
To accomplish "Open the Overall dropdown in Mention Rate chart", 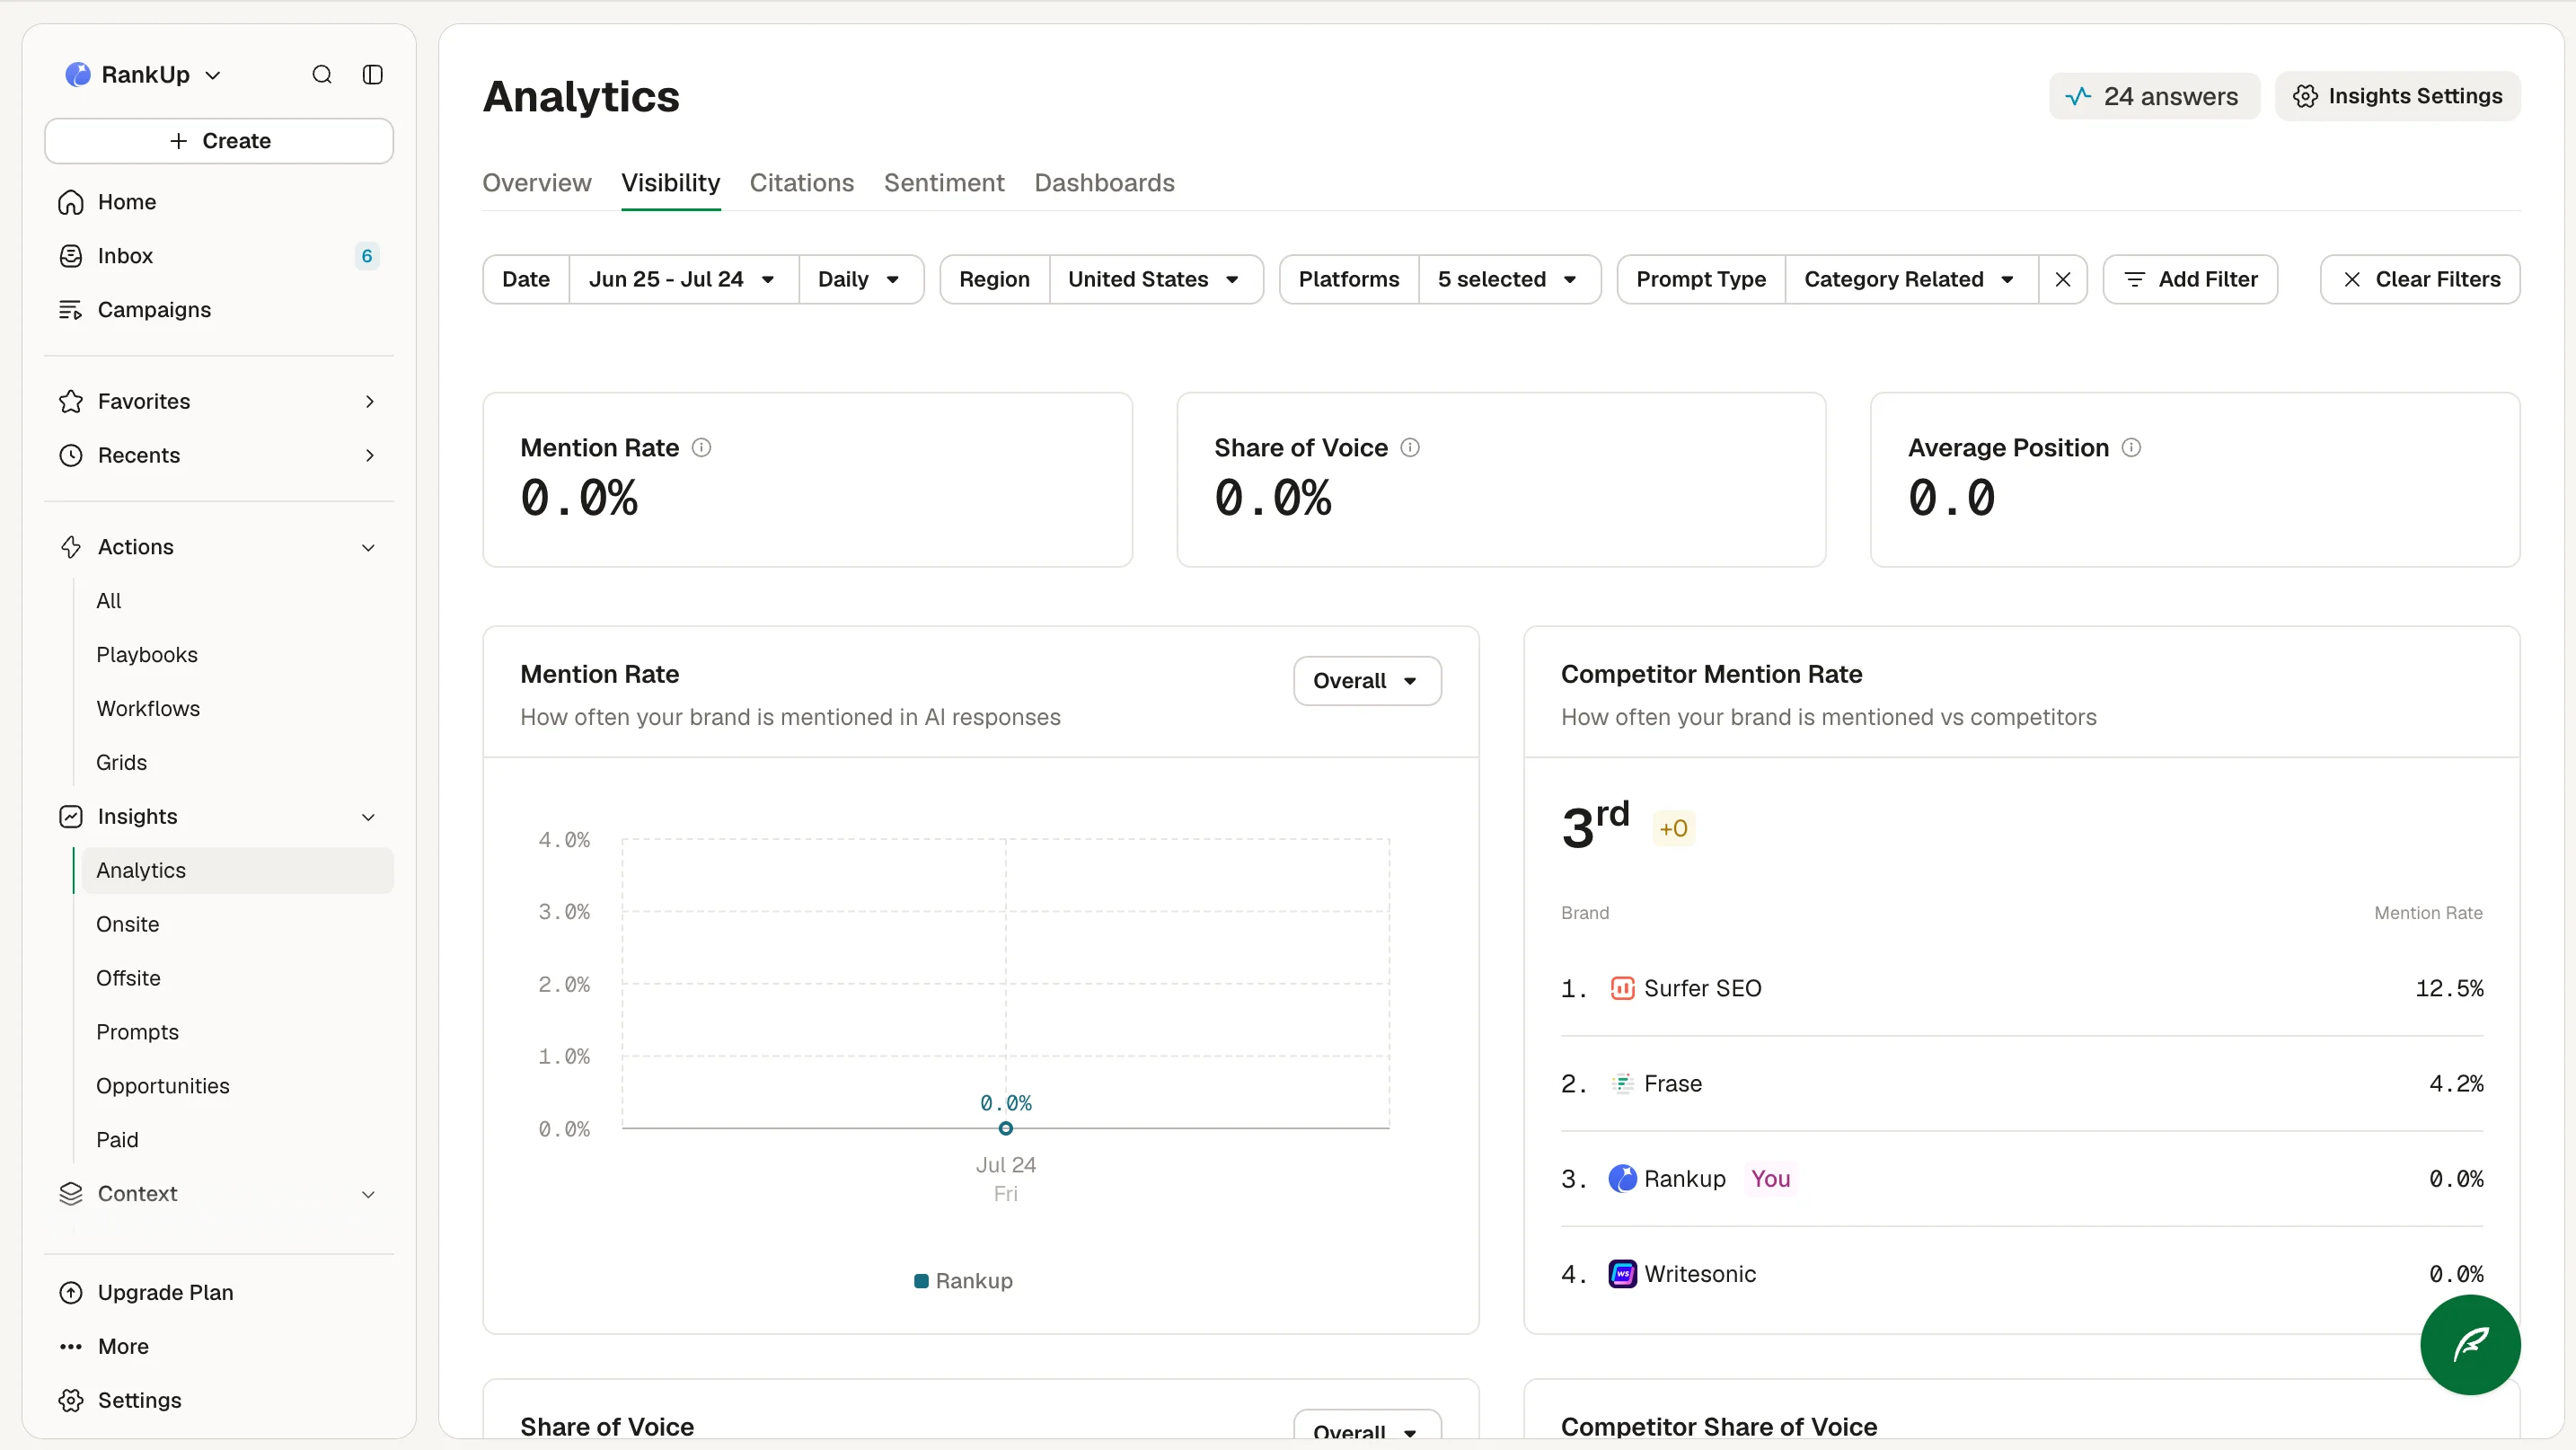I will pyautogui.click(x=1367, y=682).
